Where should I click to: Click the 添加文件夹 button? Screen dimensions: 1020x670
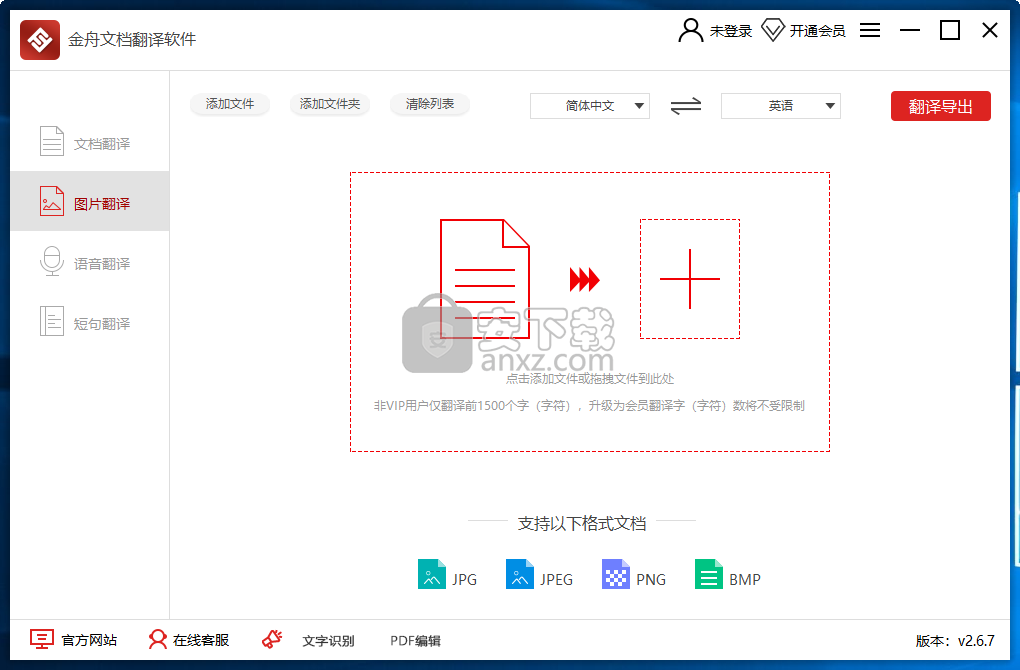point(330,104)
